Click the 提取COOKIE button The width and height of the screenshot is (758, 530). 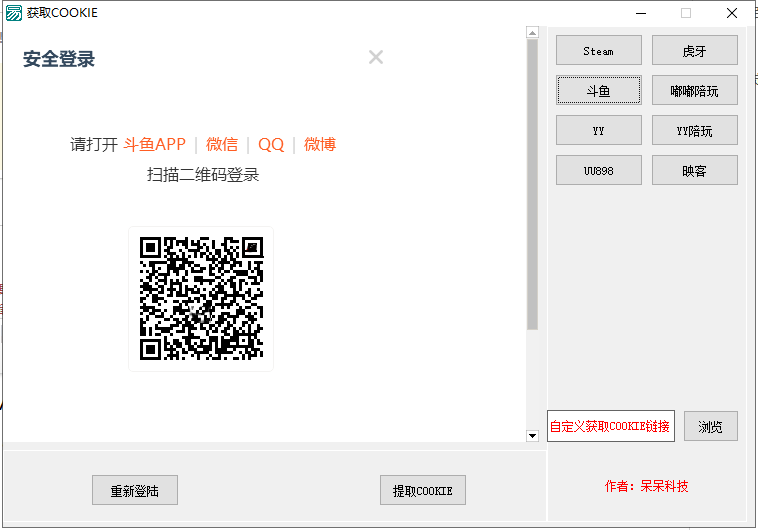click(423, 490)
